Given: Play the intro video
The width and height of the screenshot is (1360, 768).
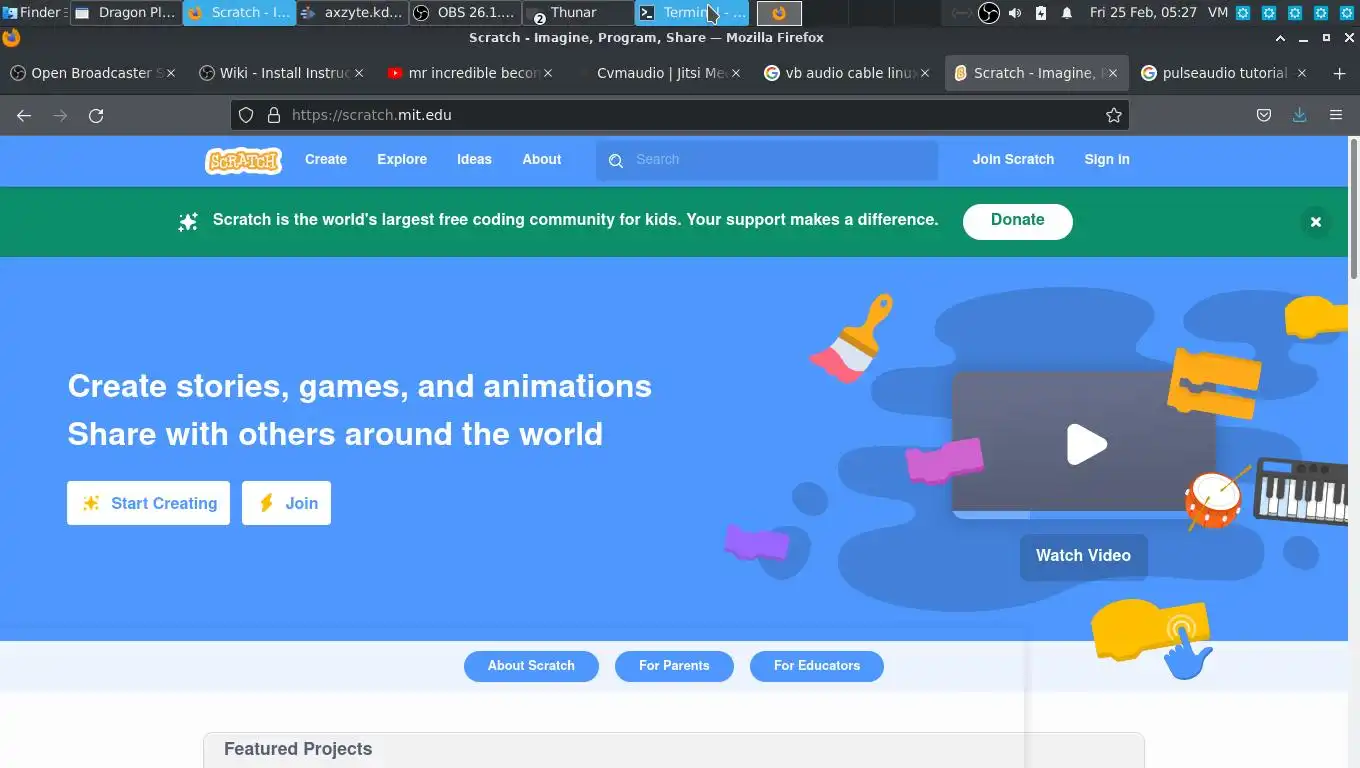Looking at the screenshot, I should pyautogui.click(x=1086, y=444).
